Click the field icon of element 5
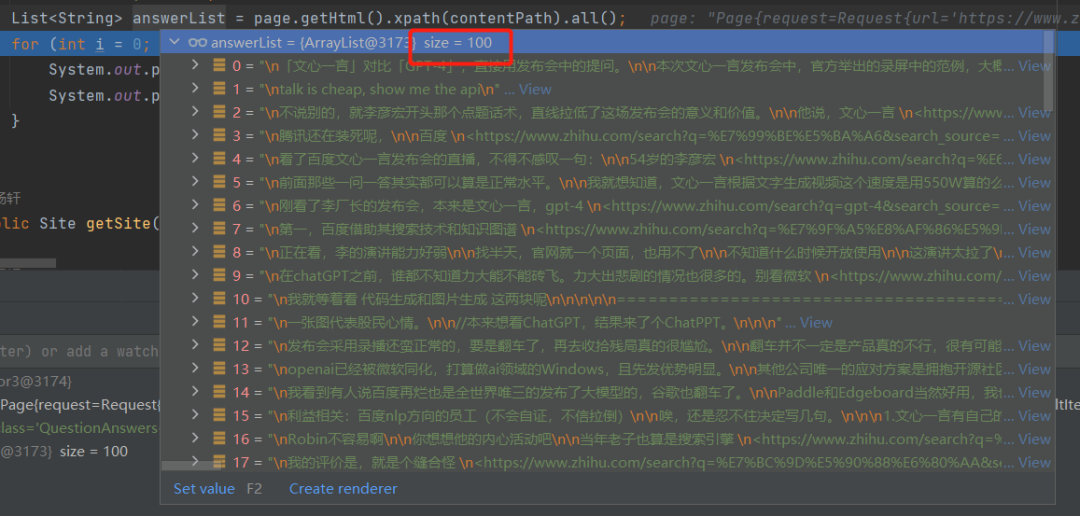Image resolution: width=1080 pixels, height=516 pixels. click(x=219, y=183)
